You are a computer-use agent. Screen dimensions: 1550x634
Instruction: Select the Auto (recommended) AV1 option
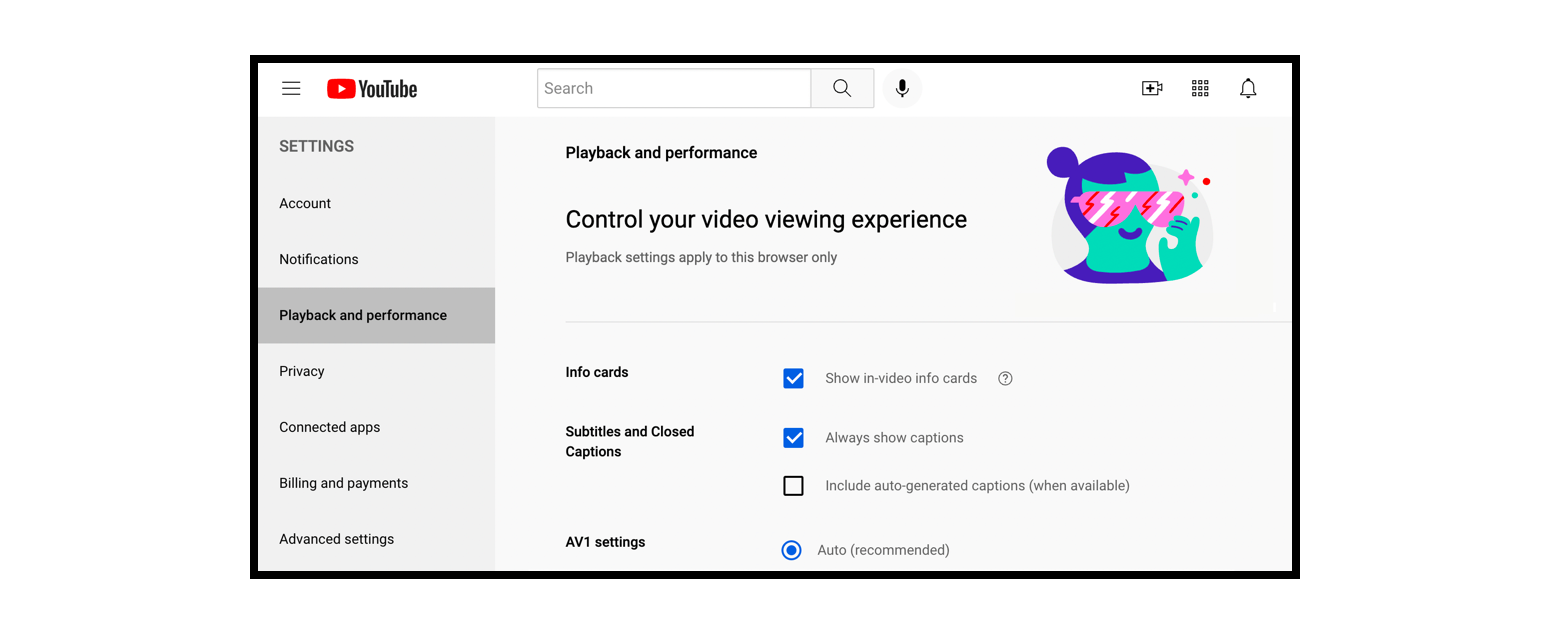(791, 550)
